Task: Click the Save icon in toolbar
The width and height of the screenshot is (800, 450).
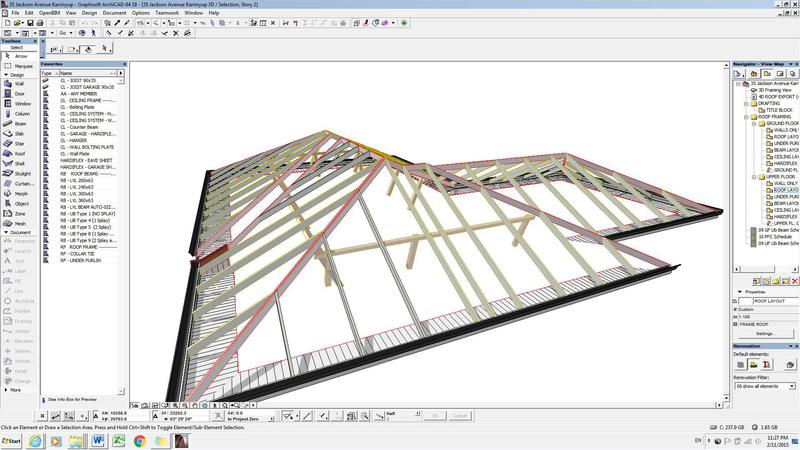Action: click(x=30, y=23)
